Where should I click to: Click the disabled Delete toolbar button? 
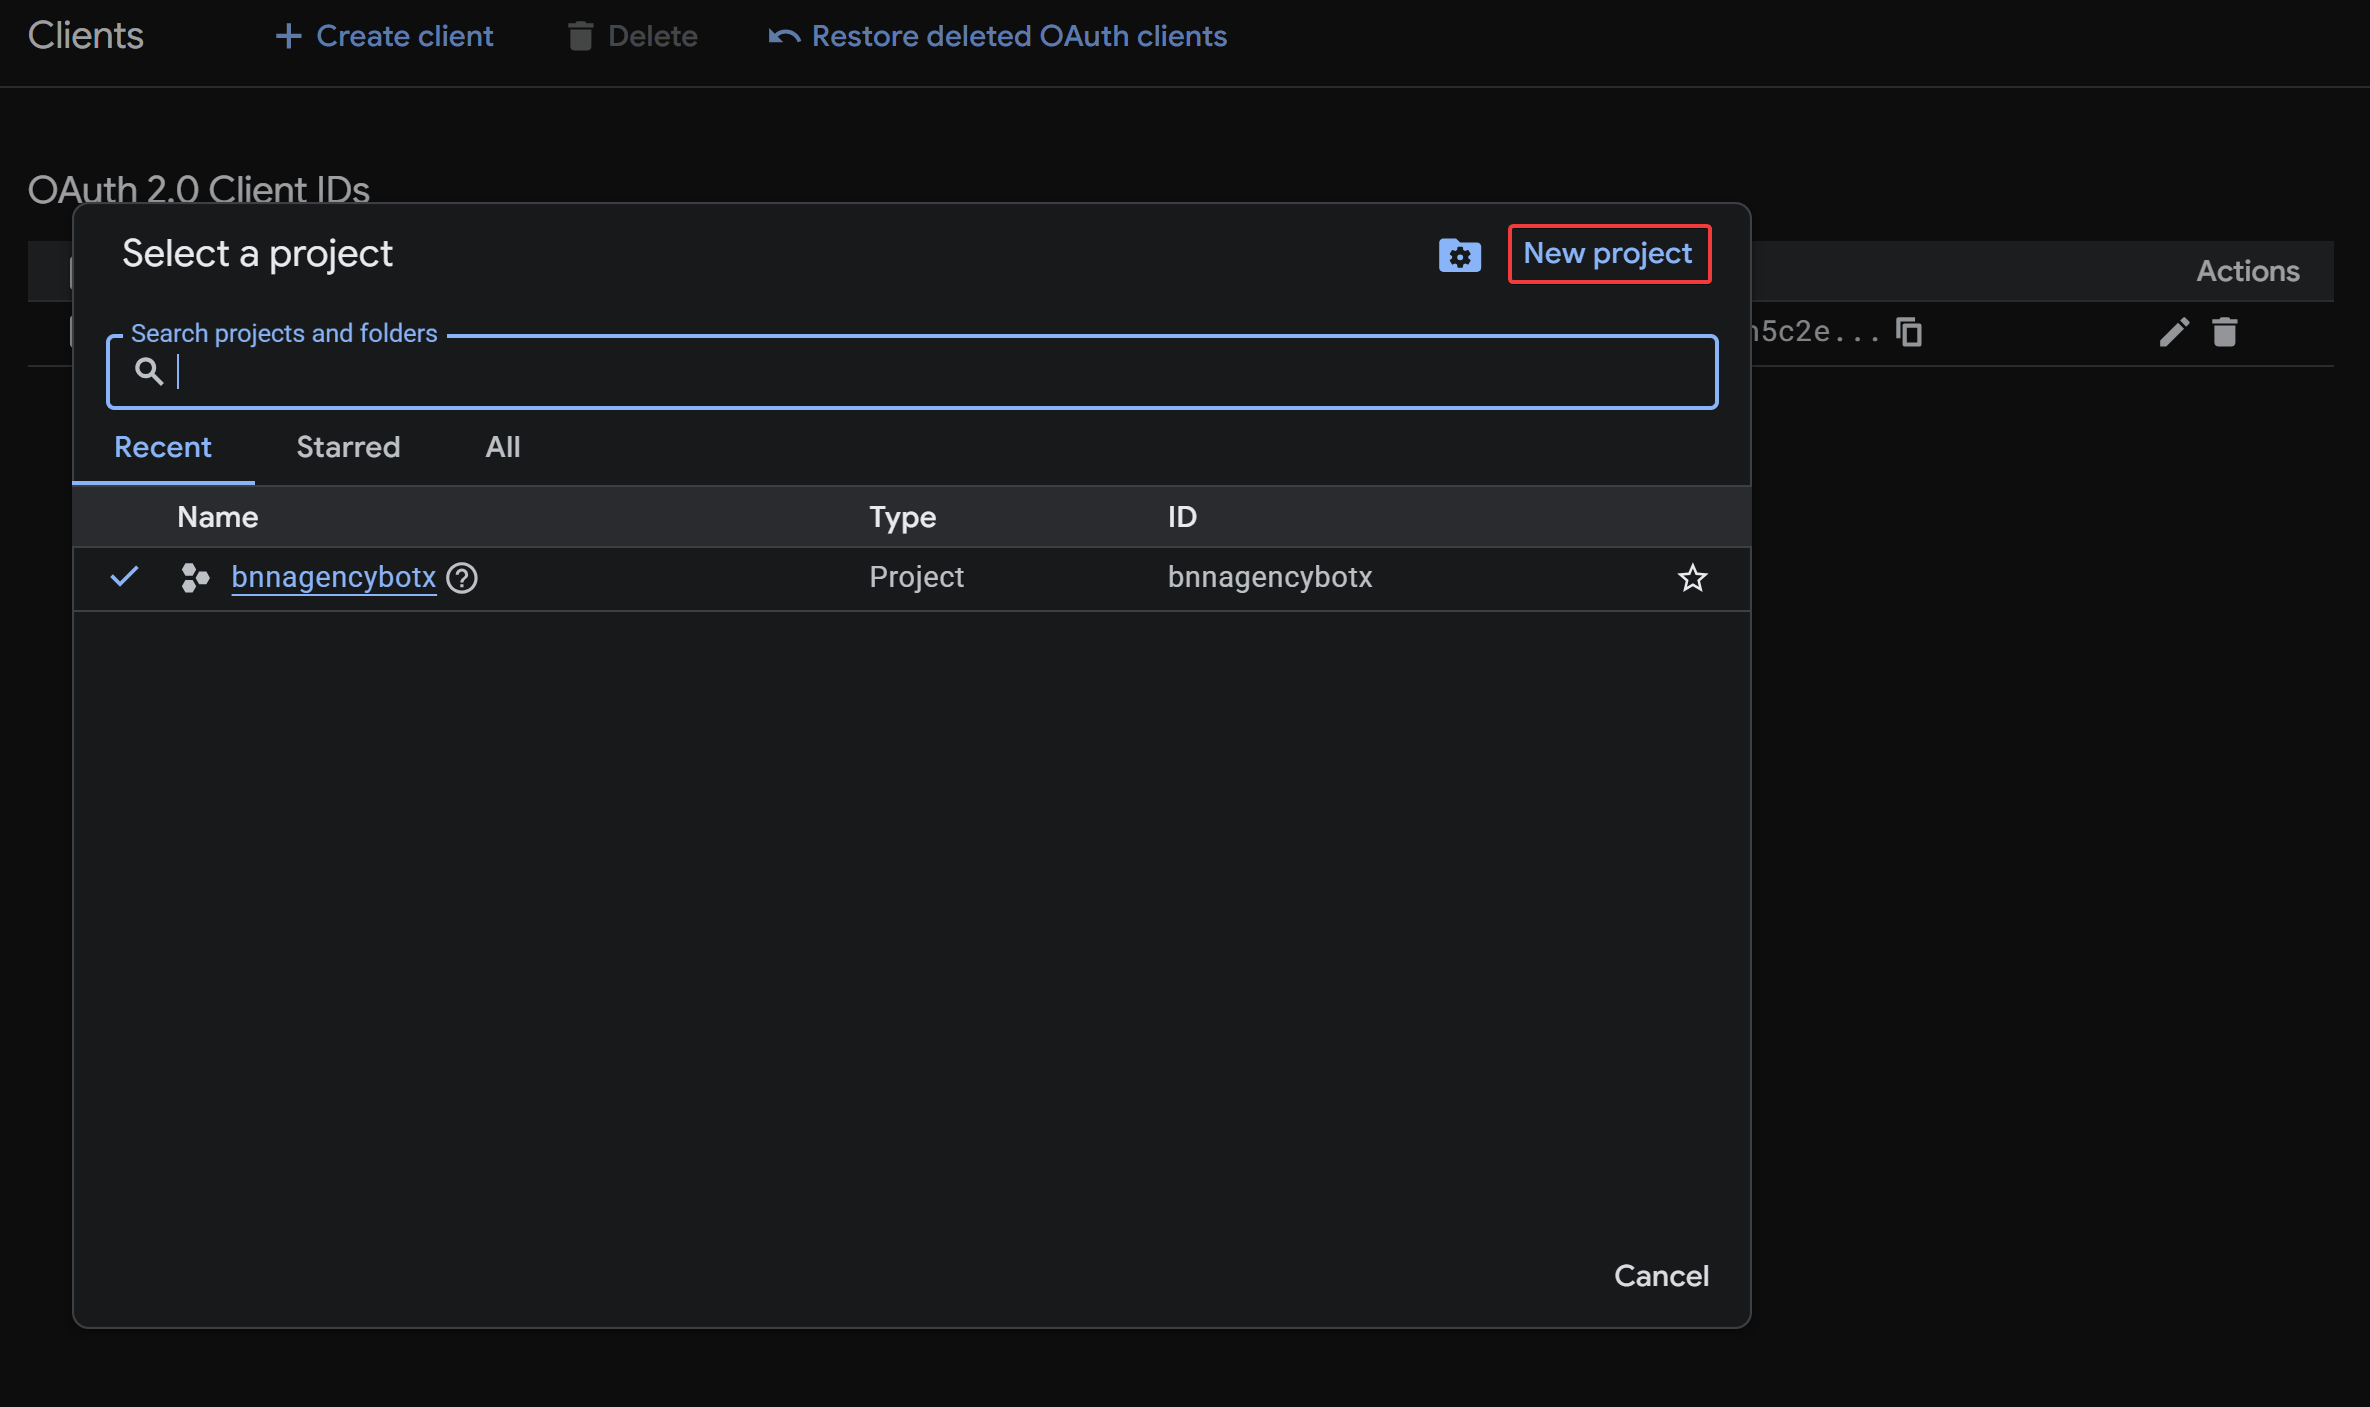coord(632,36)
